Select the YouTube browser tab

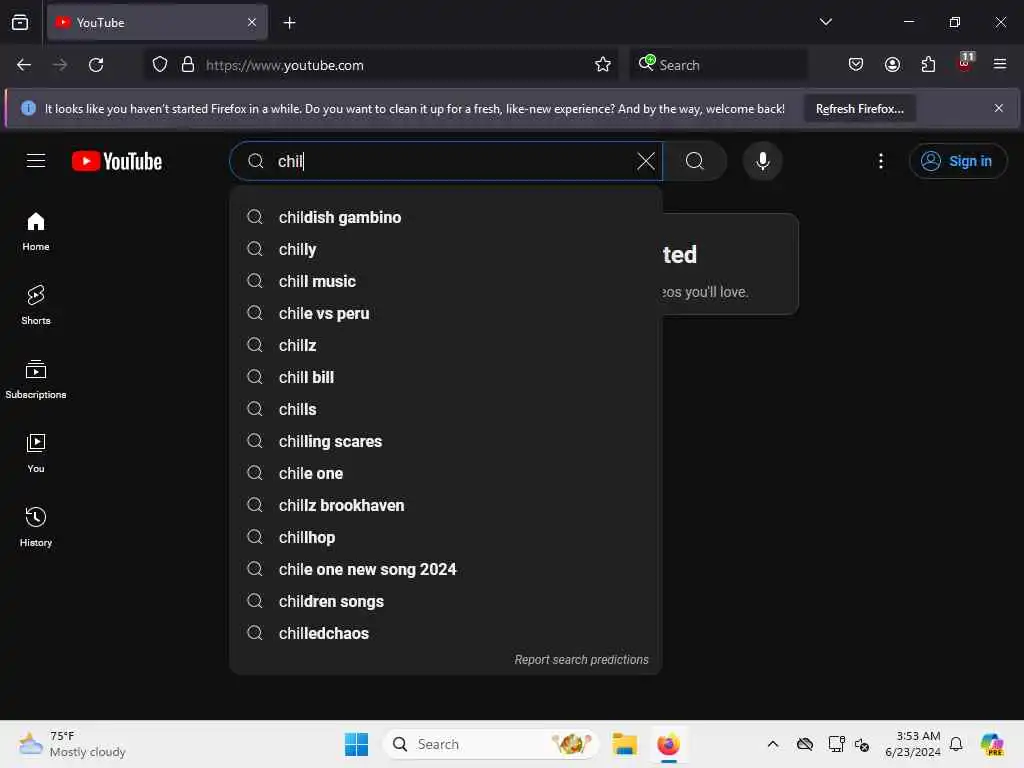[157, 23]
